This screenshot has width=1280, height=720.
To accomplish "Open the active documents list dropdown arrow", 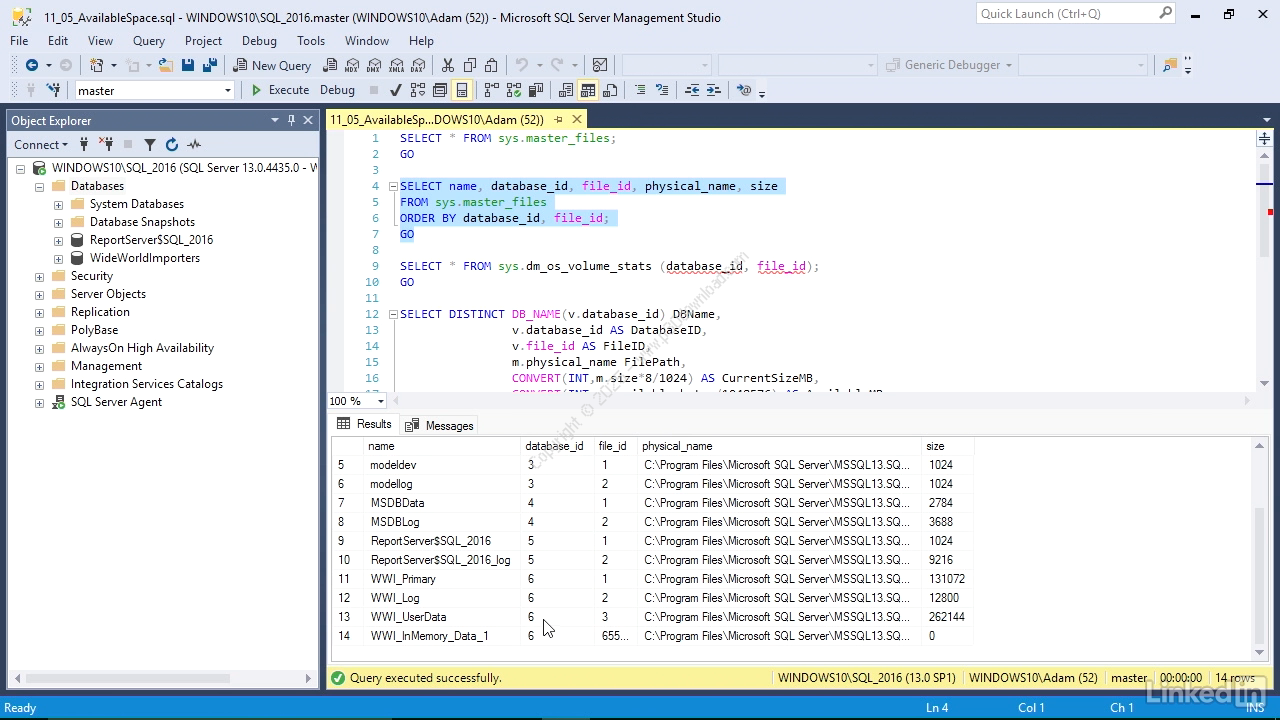I will click(1267, 120).
